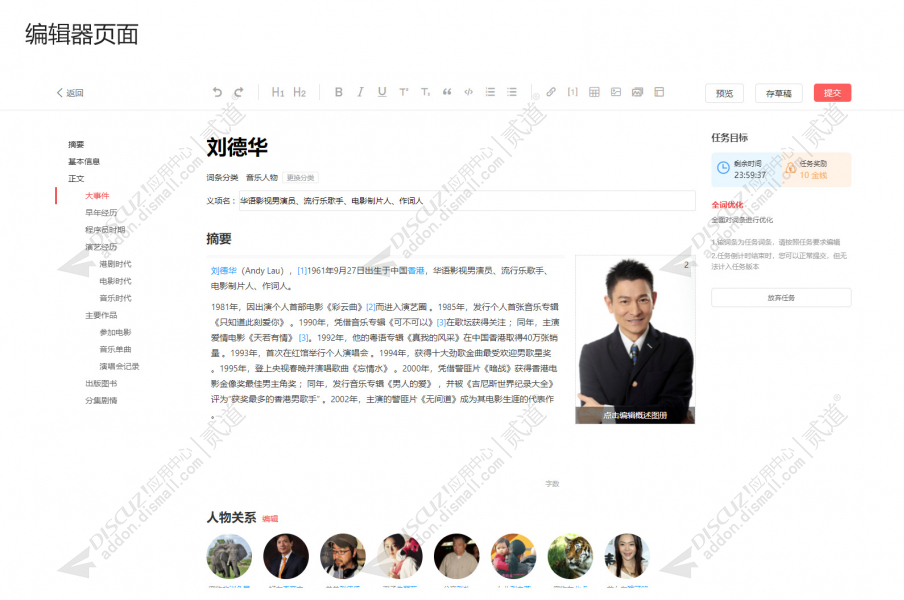904x600 pixels.
Task: Insert an image into the content
Action: (615, 92)
